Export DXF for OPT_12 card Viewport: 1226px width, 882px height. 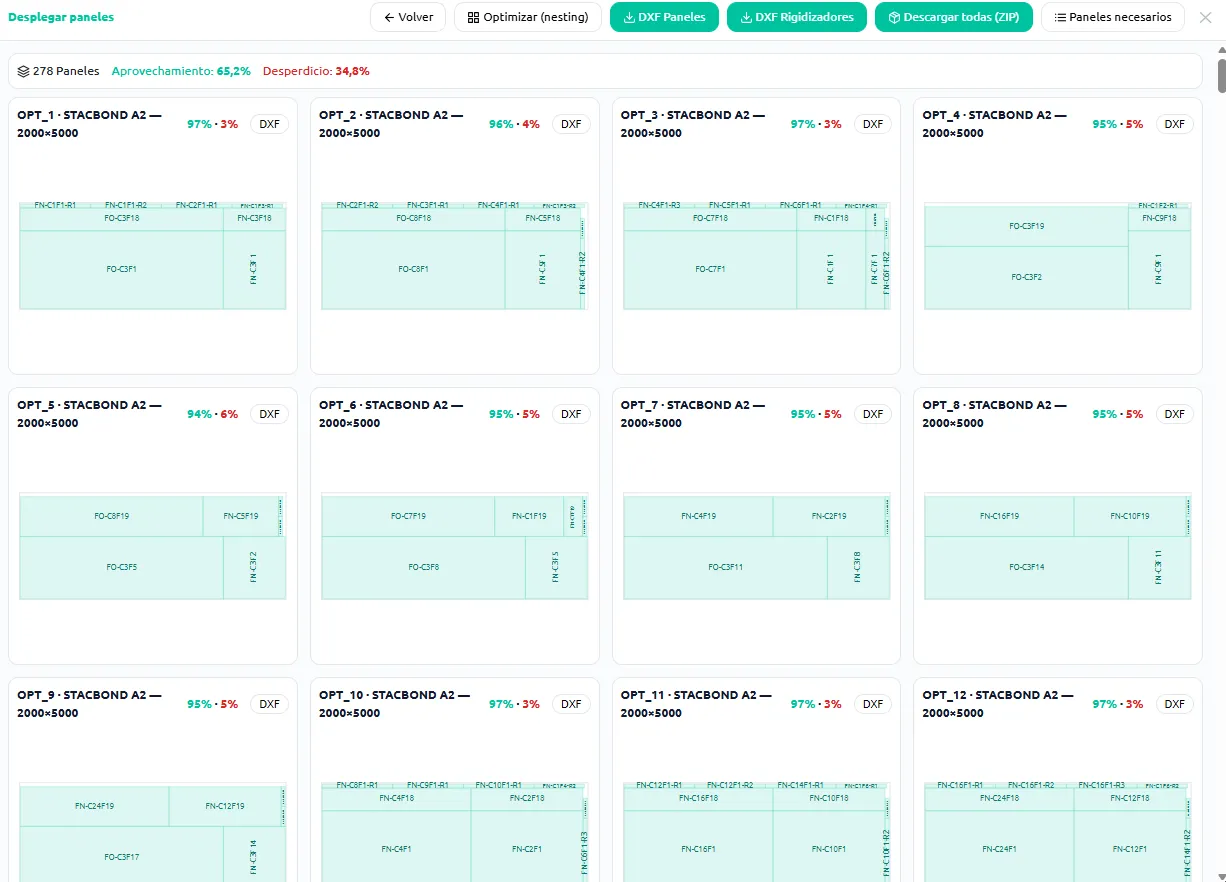1175,704
